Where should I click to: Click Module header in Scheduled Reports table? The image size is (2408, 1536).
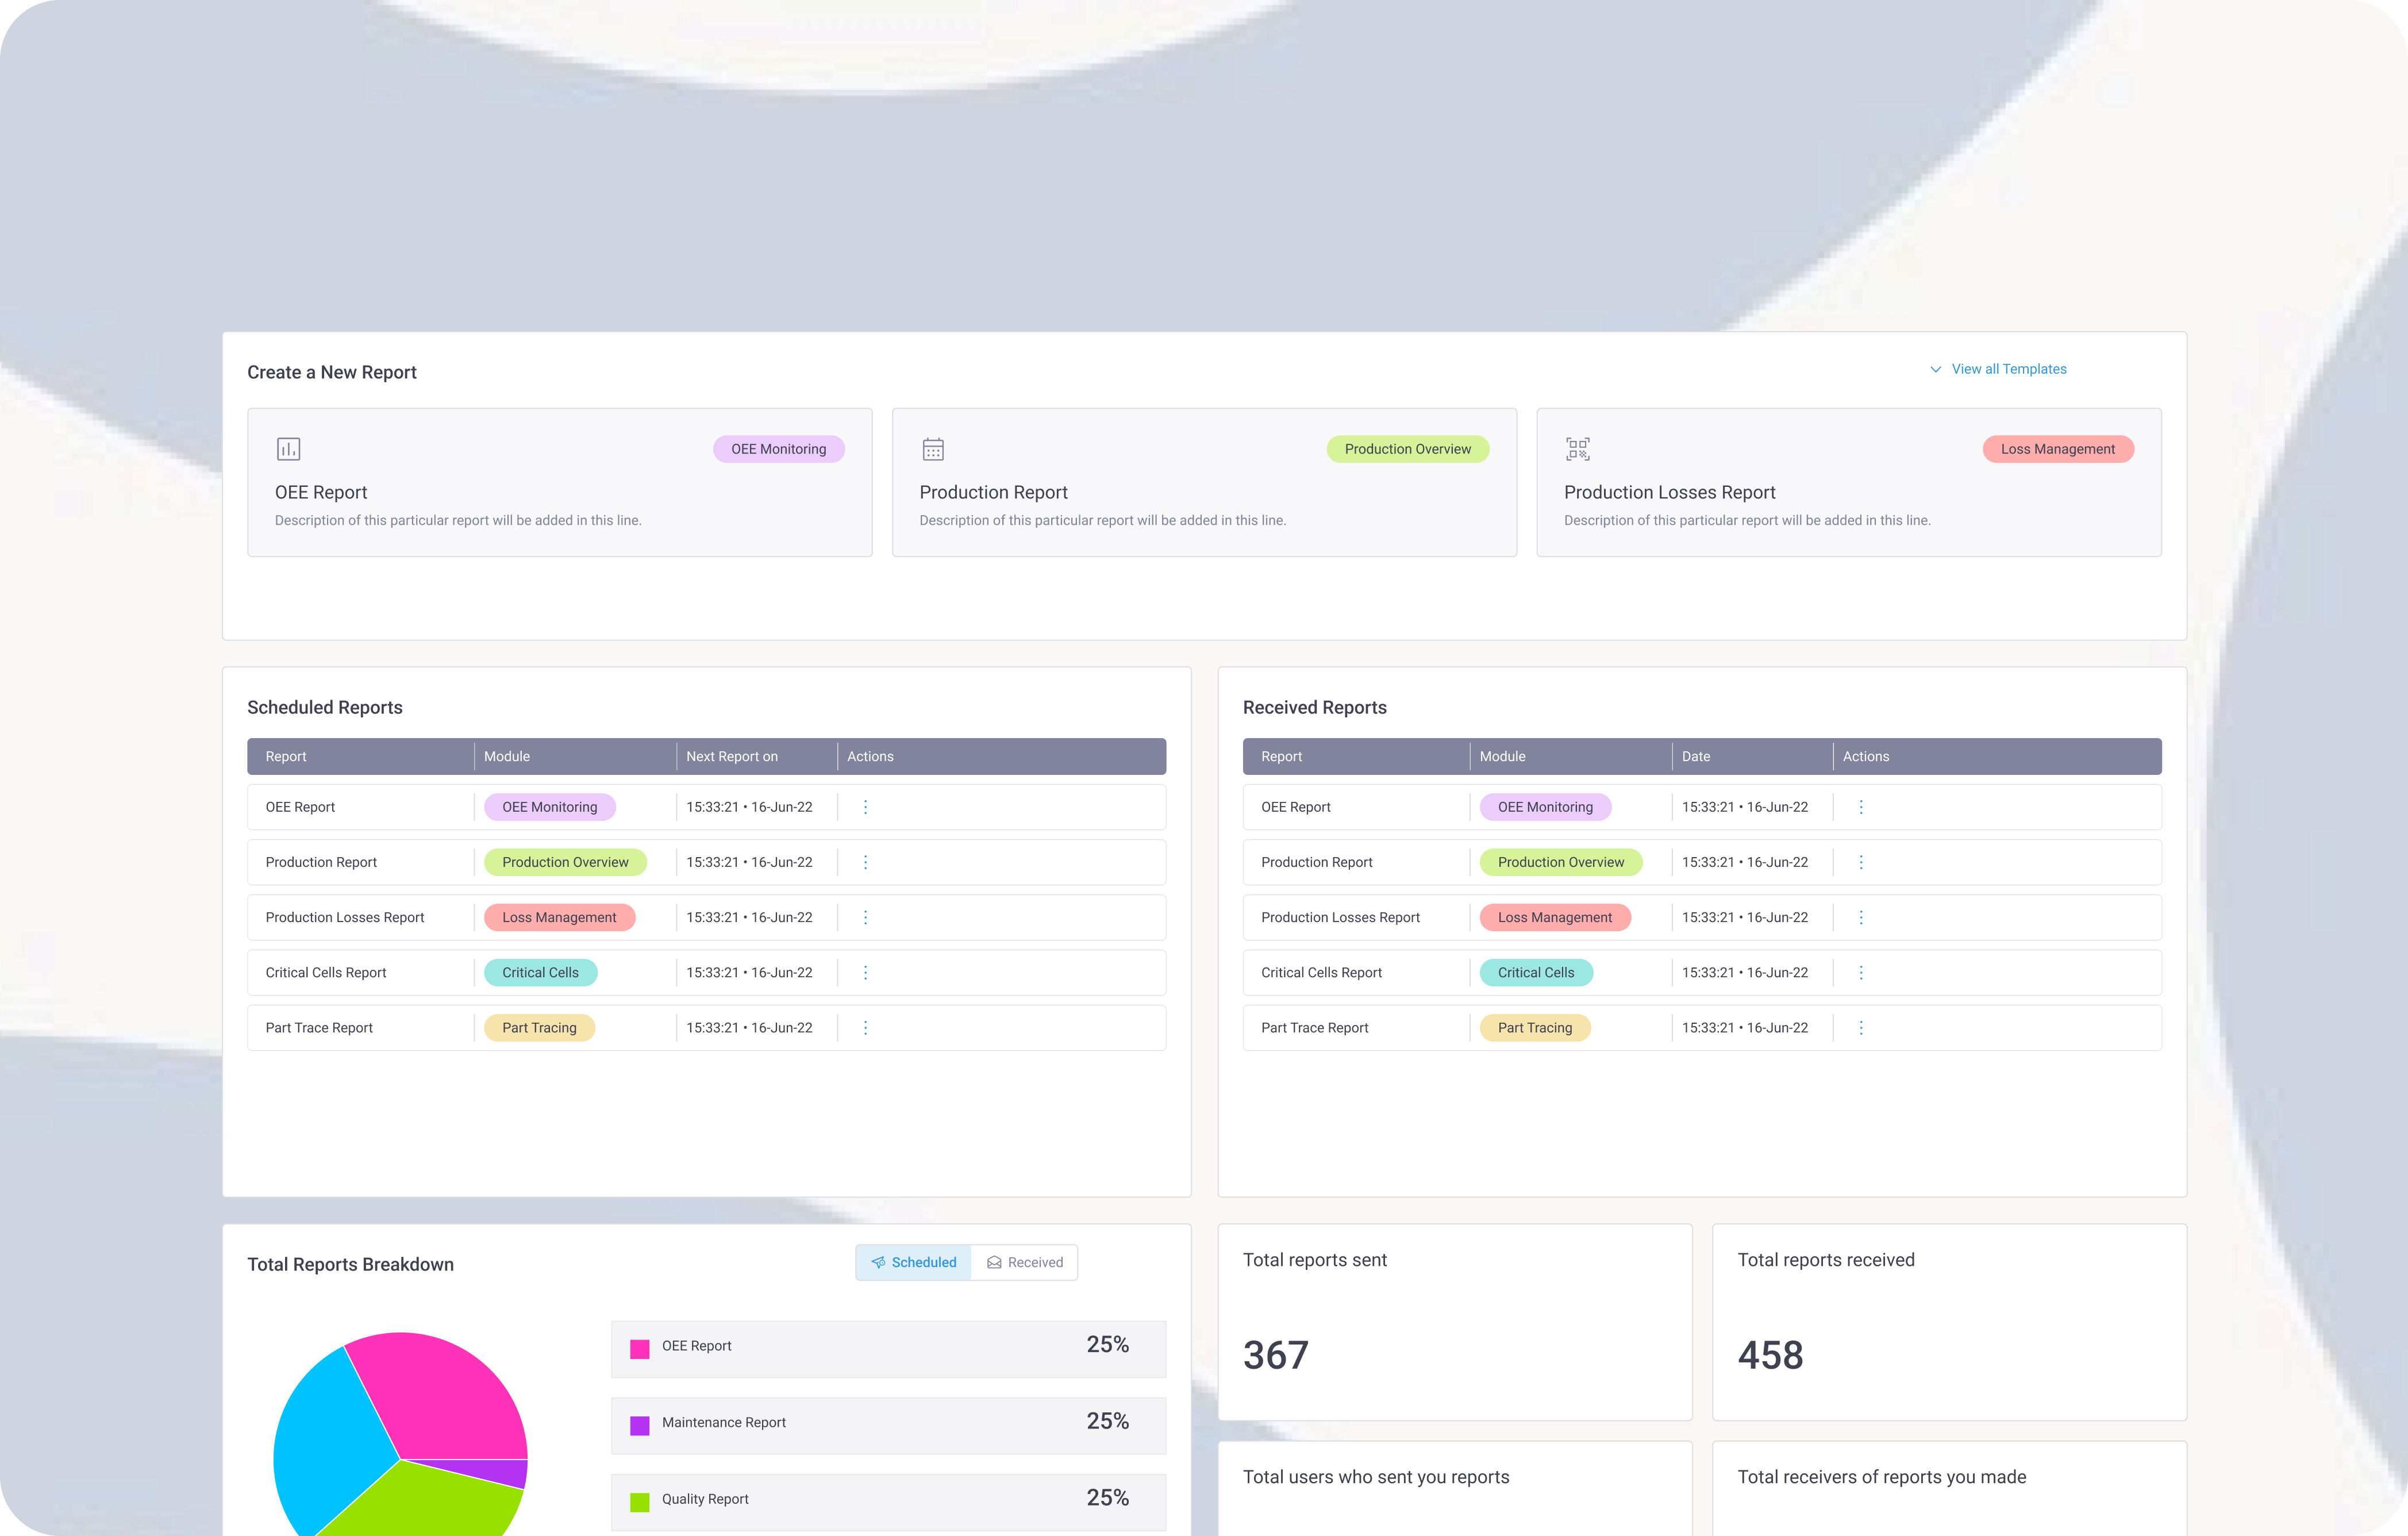507,756
